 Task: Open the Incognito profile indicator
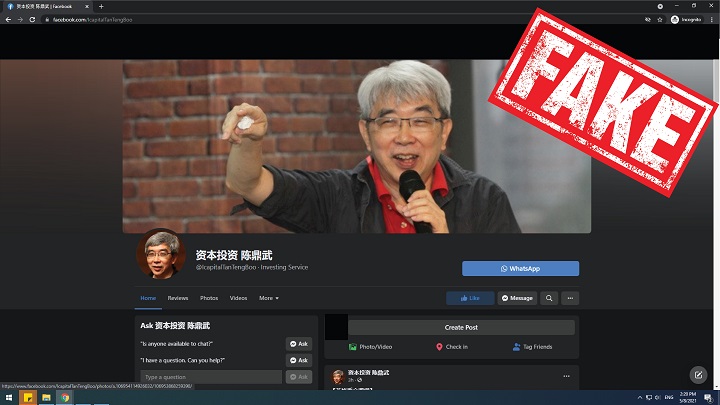pos(686,20)
